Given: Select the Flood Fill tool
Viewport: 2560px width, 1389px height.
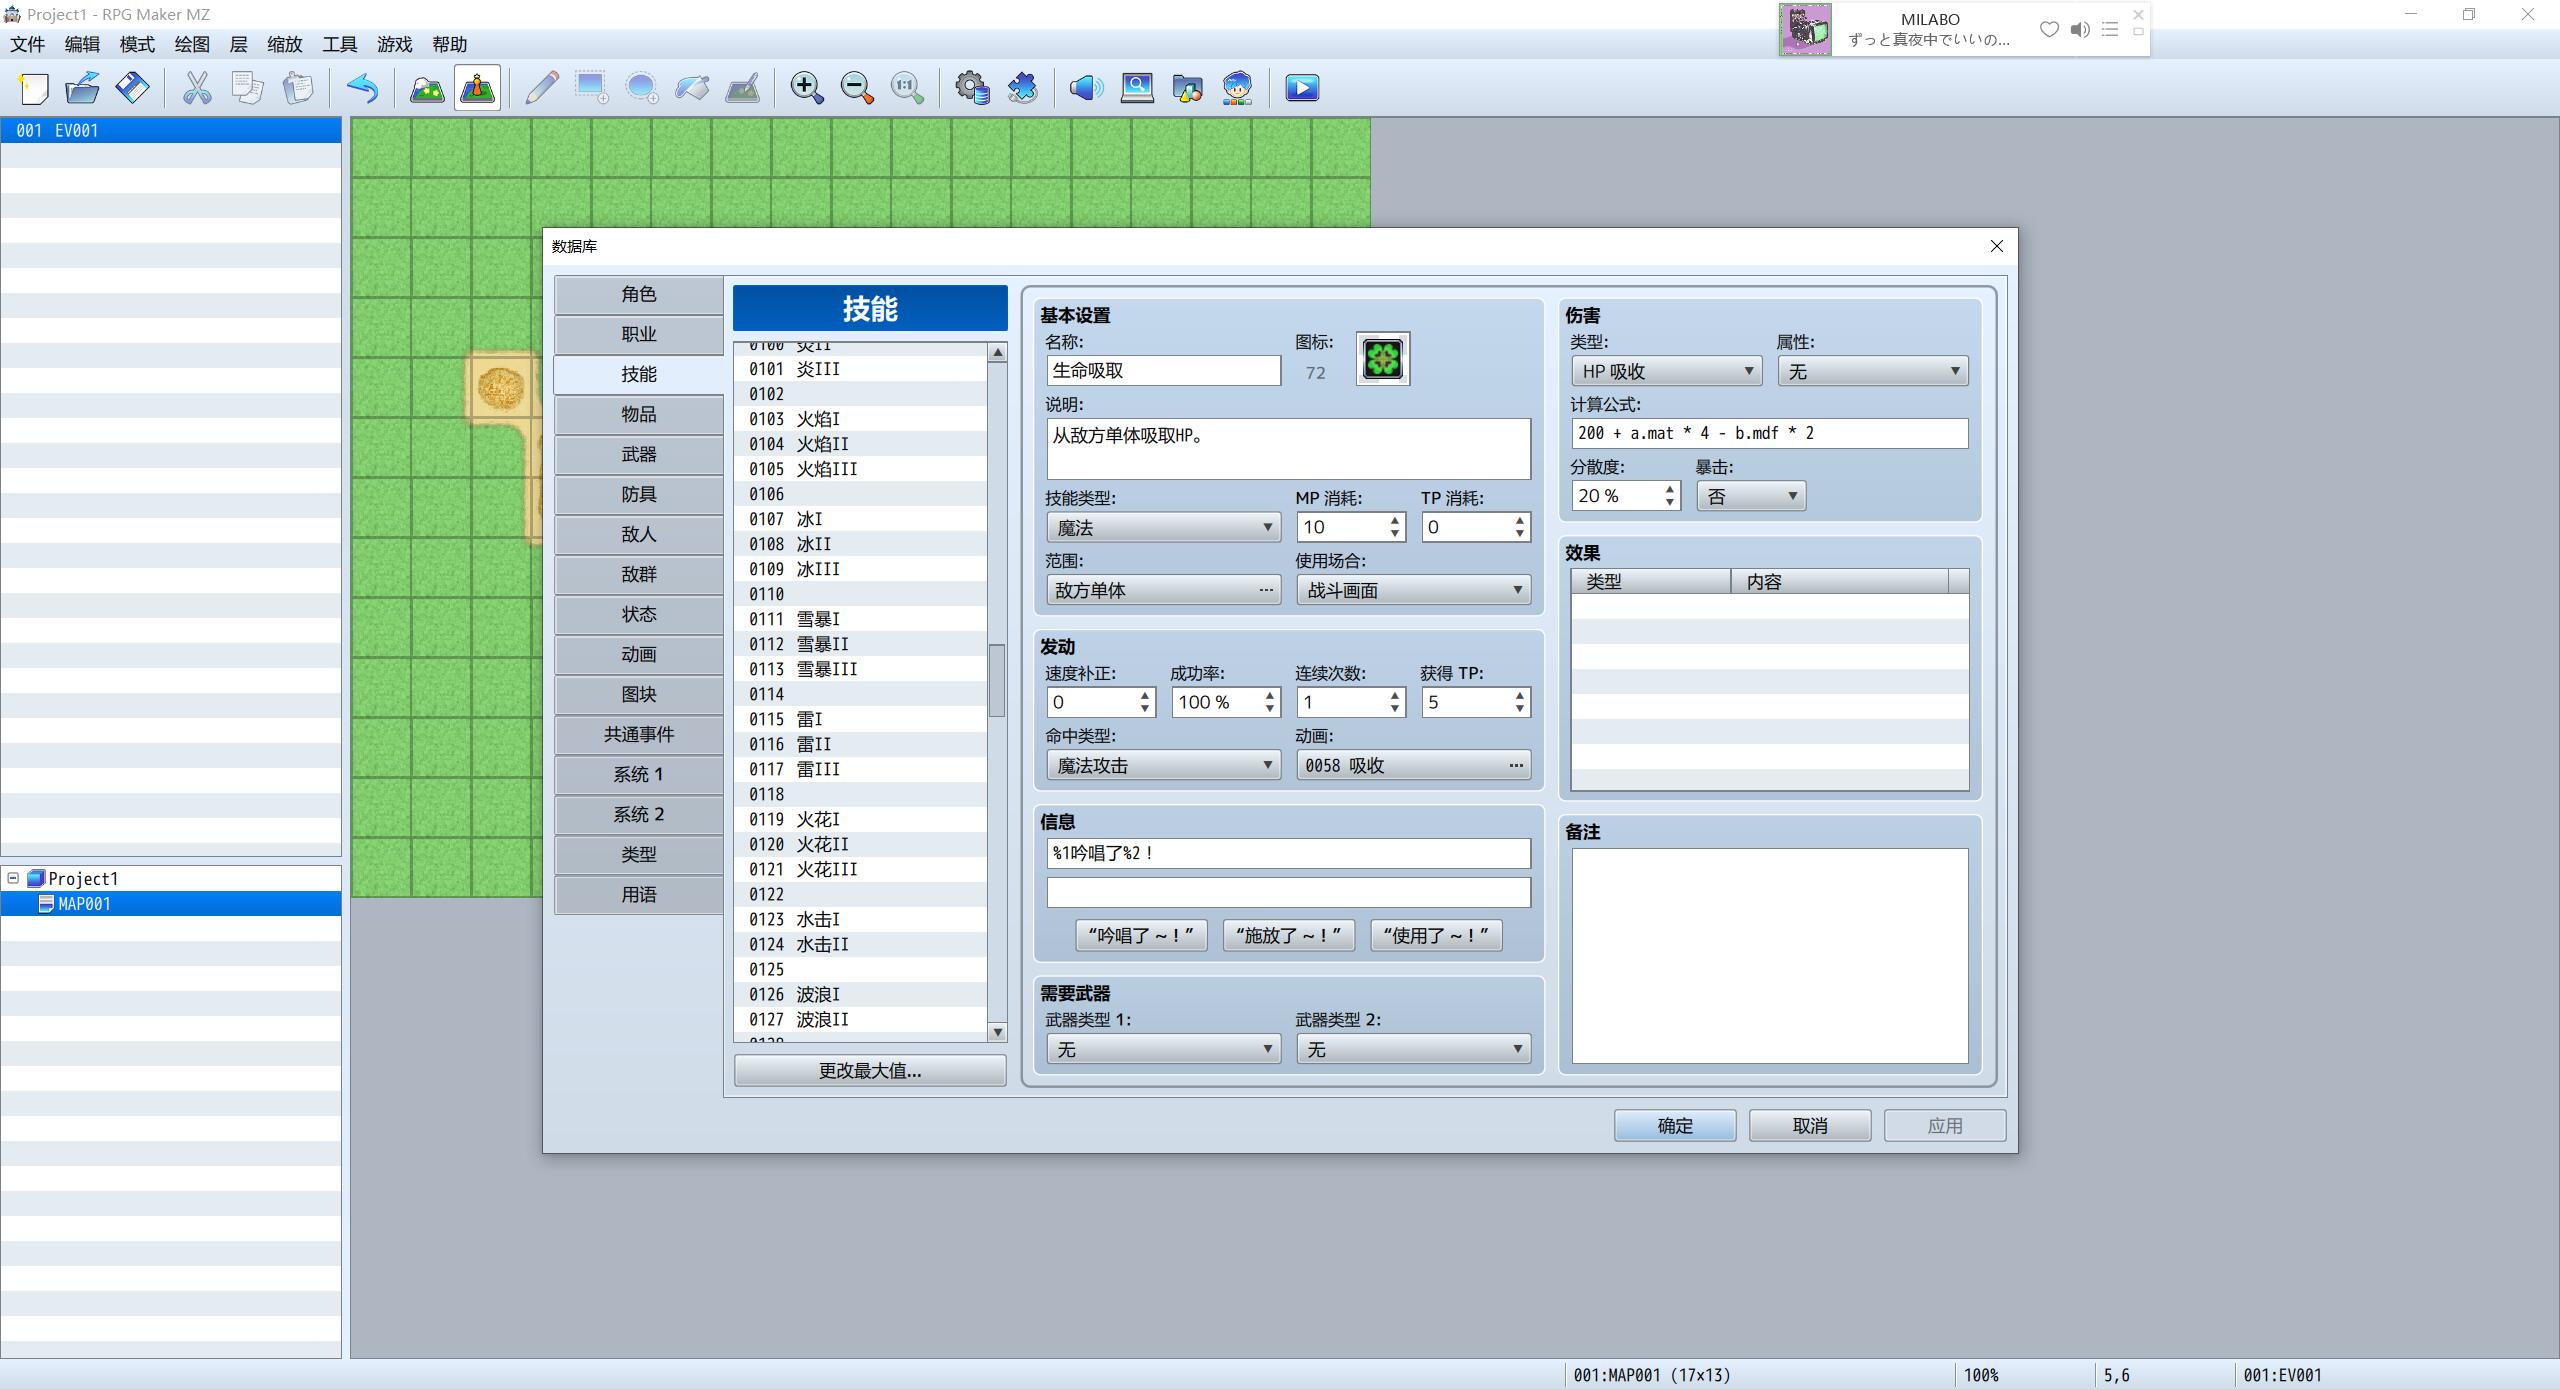Looking at the screenshot, I should tap(692, 88).
